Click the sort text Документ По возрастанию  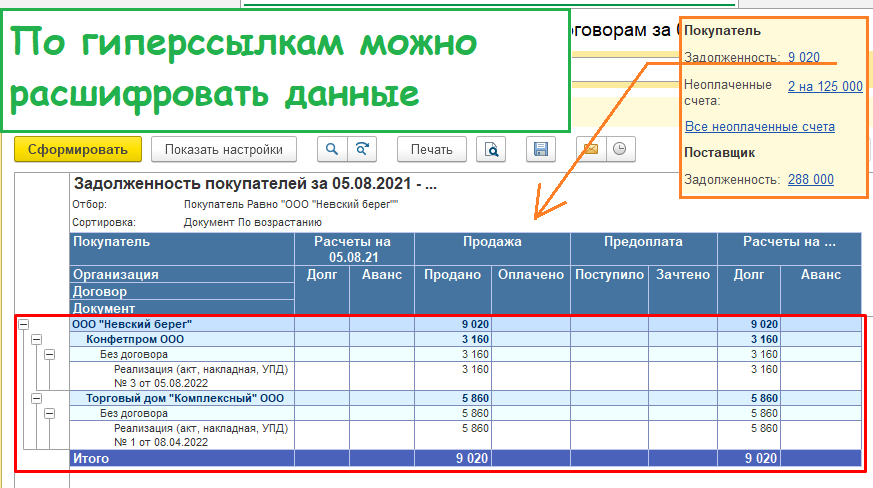[x=253, y=222]
